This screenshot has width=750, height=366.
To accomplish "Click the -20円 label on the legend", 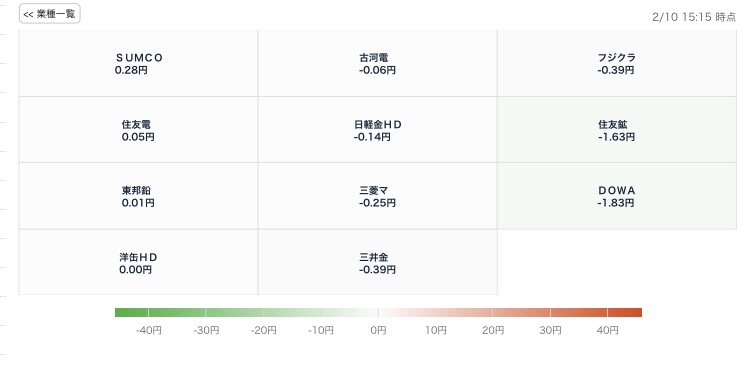I will tap(264, 330).
